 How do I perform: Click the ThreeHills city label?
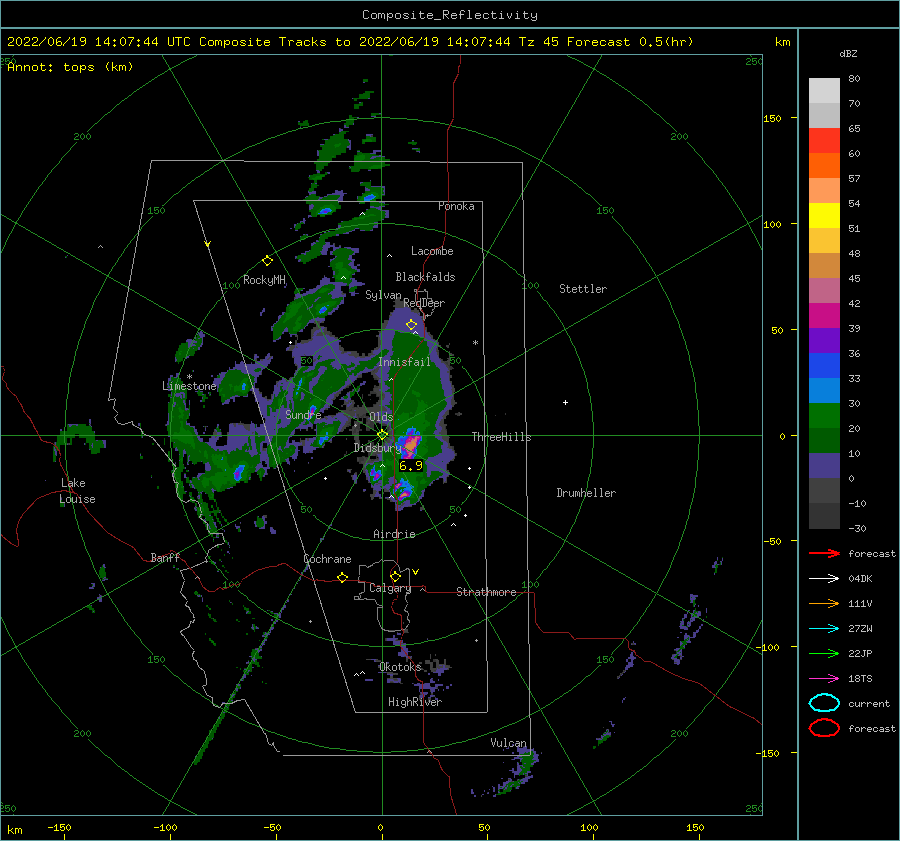(x=502, y=437)
